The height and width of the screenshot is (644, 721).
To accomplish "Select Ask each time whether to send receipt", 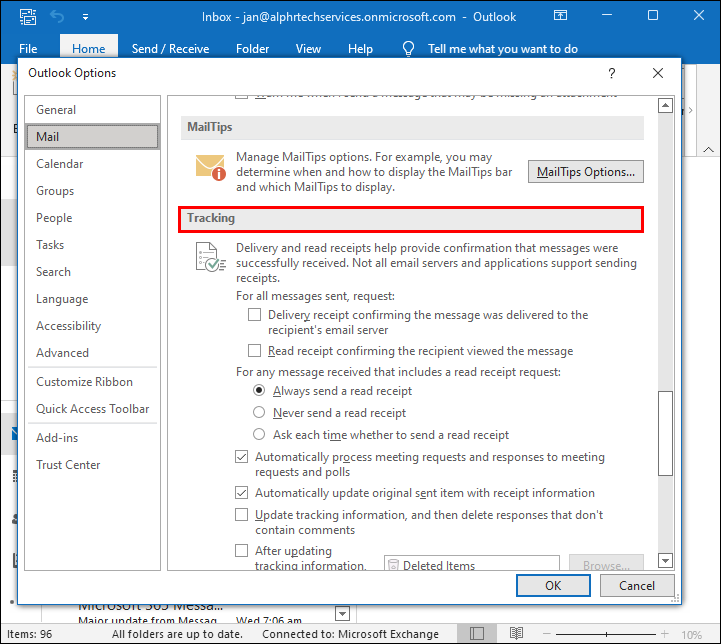I will [x=259, y=434].
